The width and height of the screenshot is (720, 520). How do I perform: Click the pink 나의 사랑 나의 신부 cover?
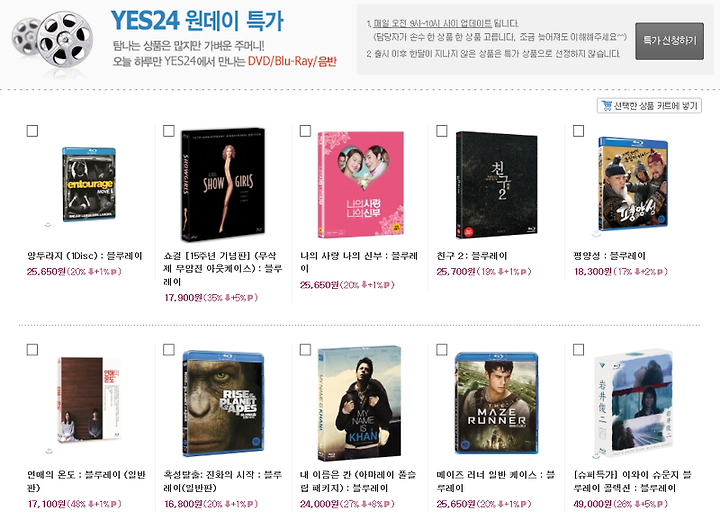360,184
